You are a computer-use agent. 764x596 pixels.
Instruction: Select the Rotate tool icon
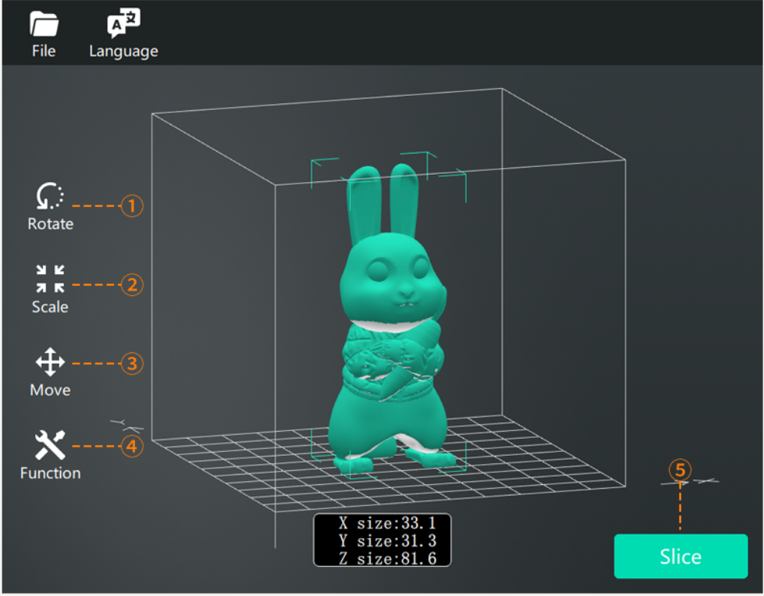(x=50, y=195)
